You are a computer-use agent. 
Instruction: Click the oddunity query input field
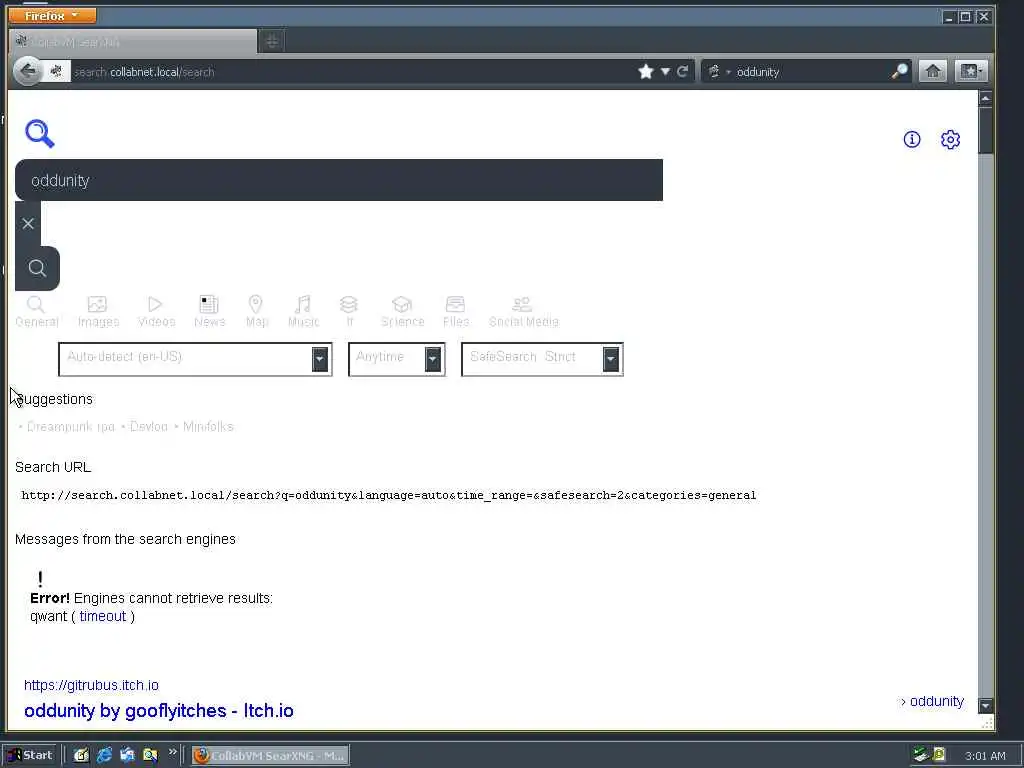(339, 180)
